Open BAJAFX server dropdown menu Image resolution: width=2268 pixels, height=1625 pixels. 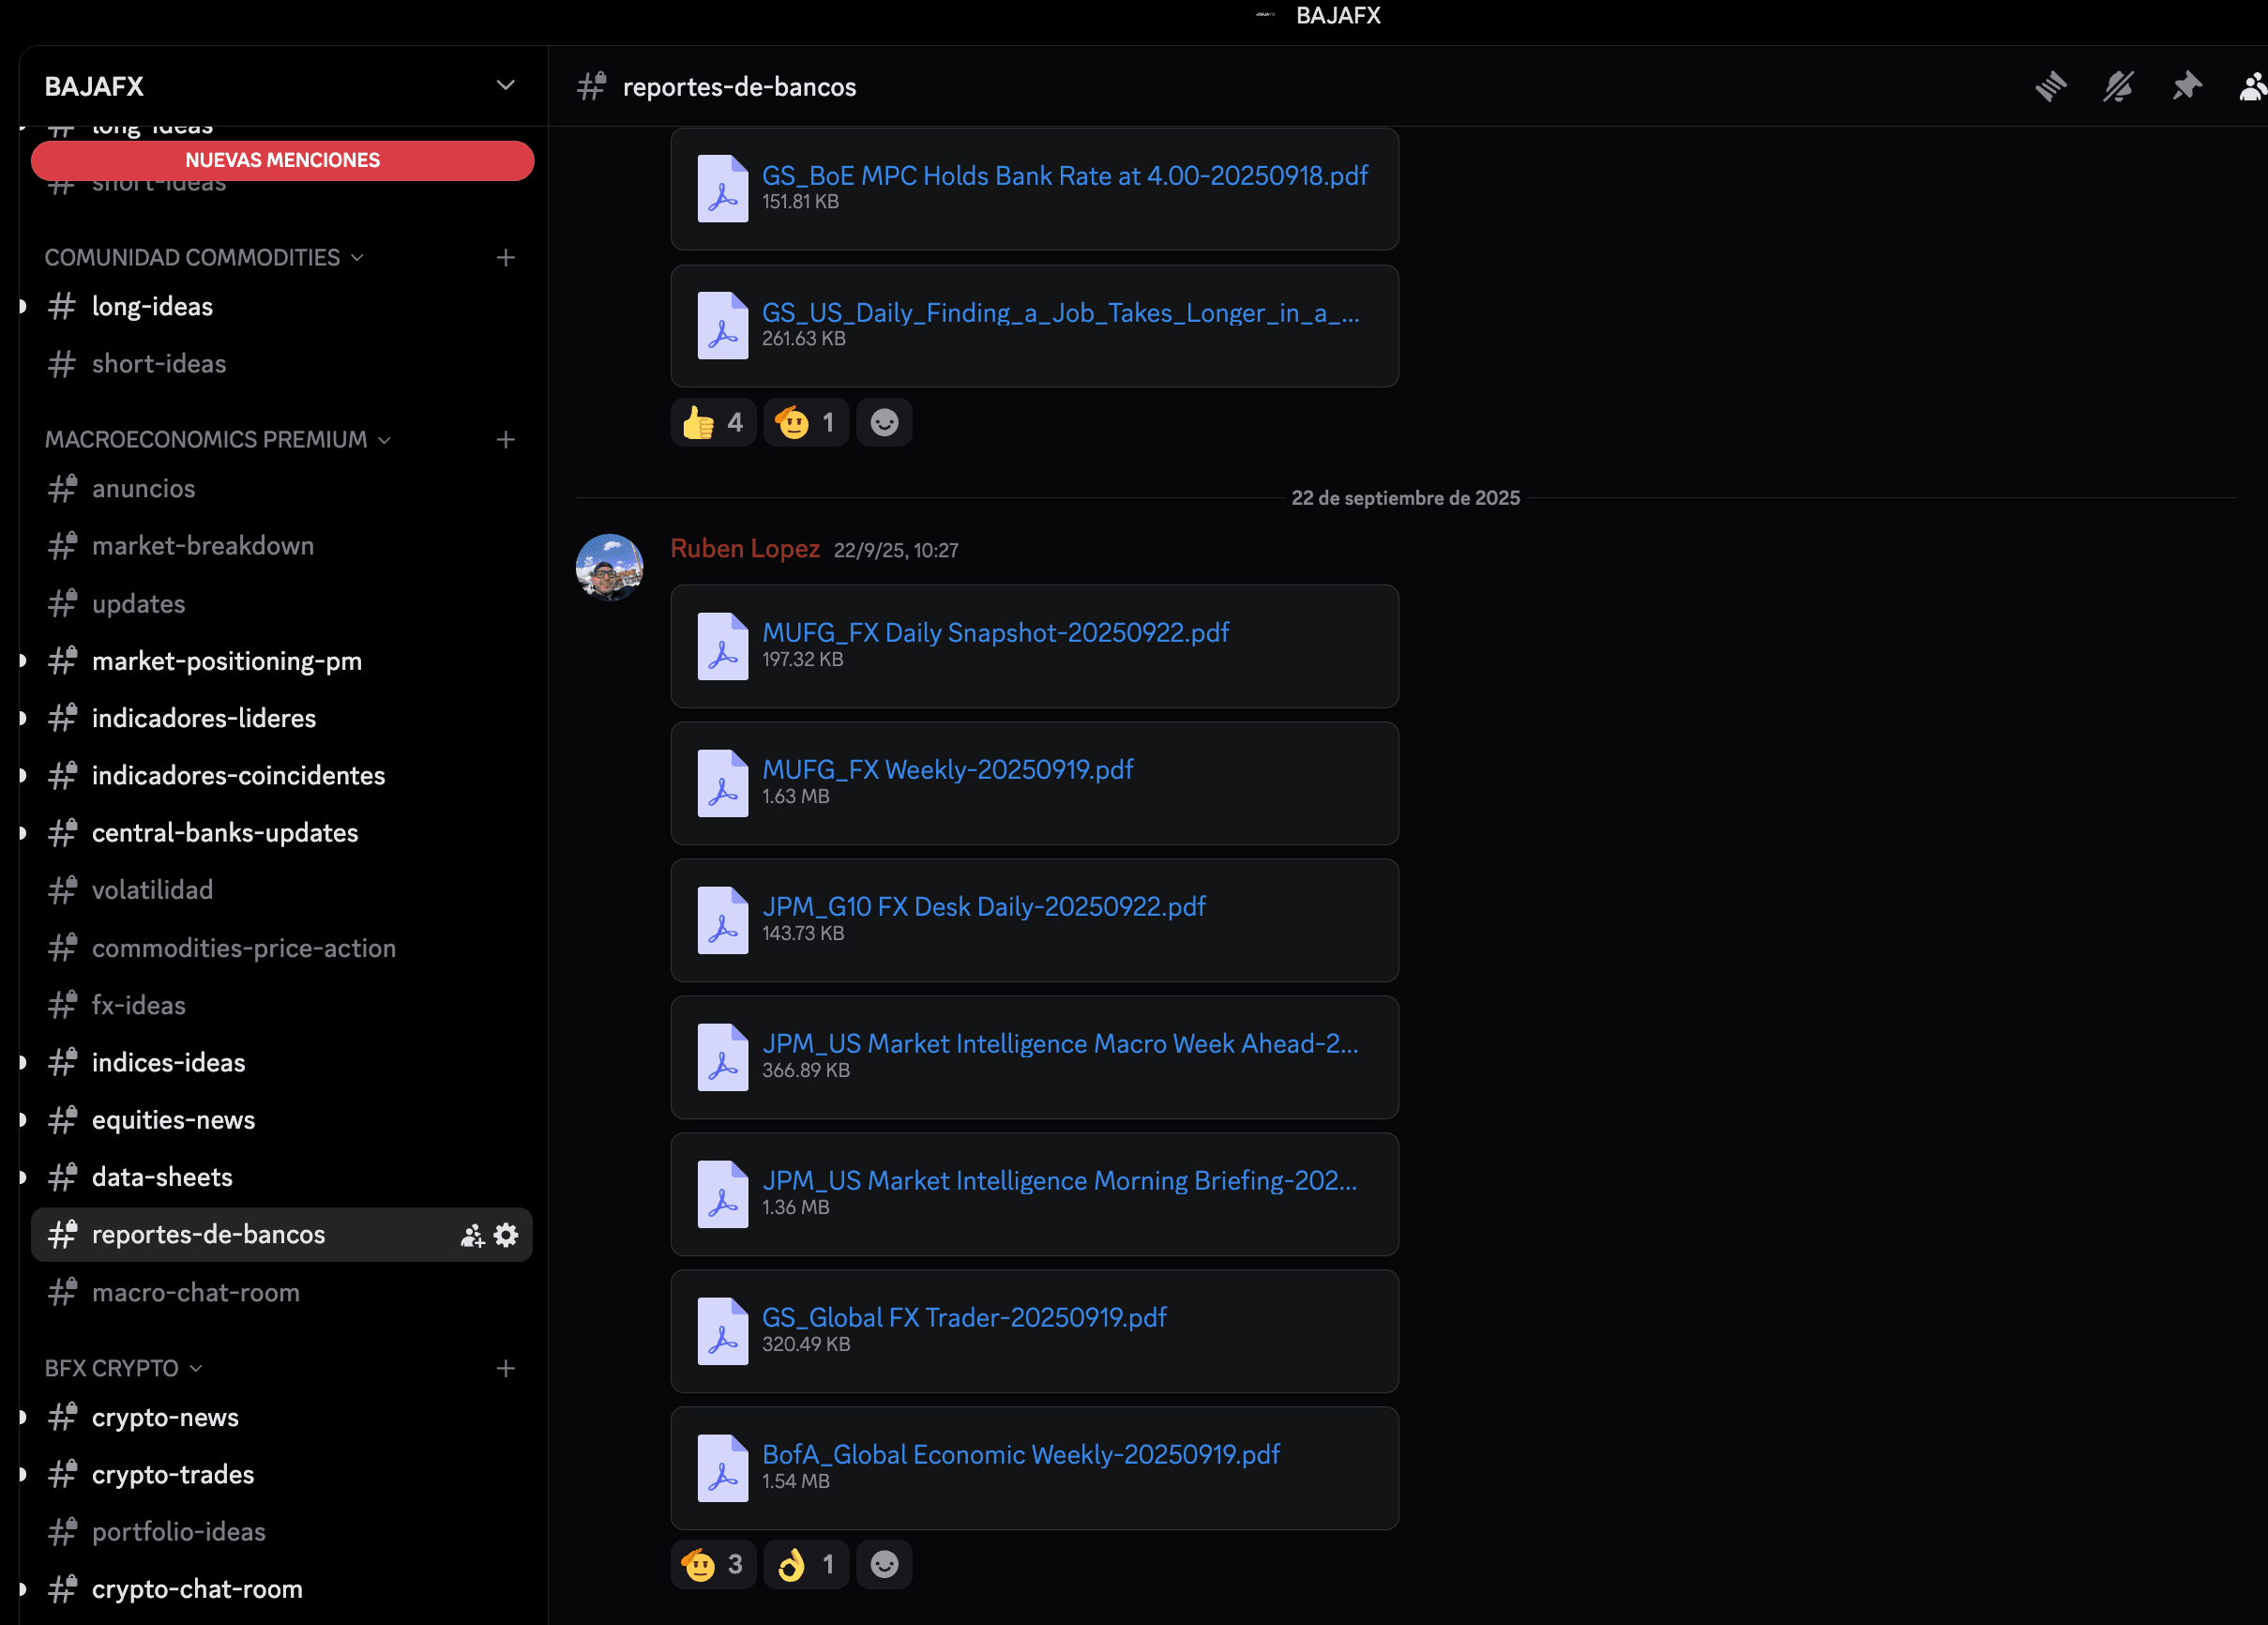pos(505,86)
